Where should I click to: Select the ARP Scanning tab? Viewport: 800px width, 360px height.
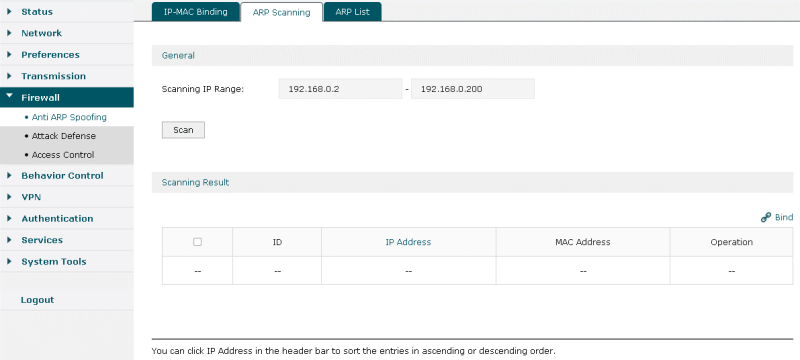(x=282, y=12)
